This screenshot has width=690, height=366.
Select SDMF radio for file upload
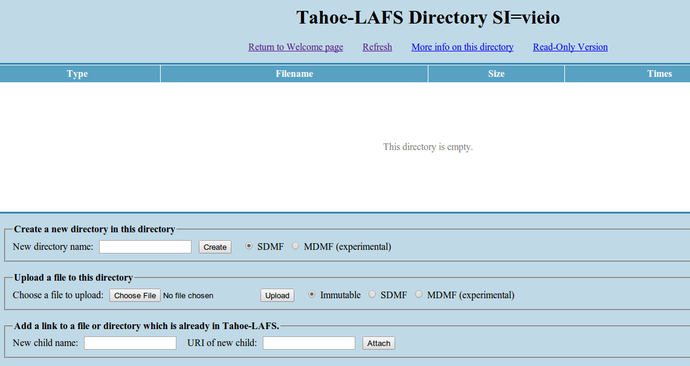click(x=372, y=294)
